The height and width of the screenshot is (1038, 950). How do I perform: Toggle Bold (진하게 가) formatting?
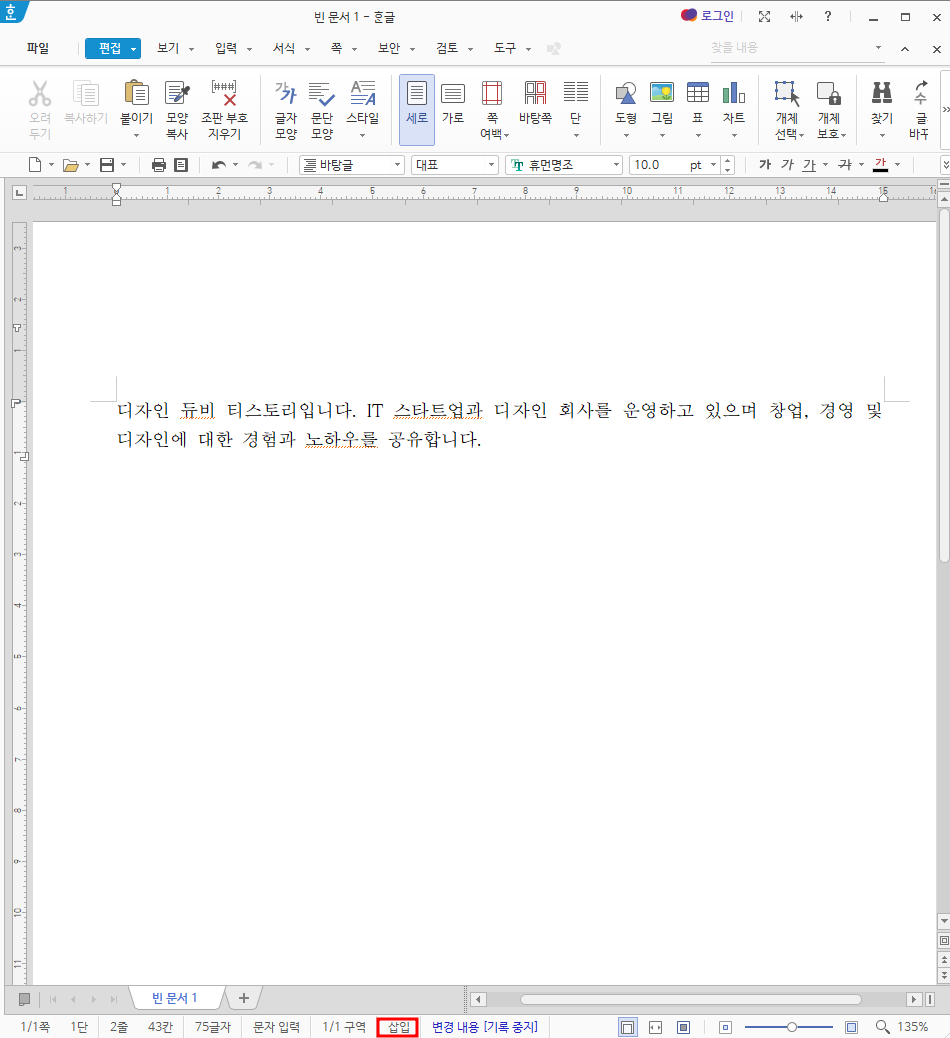[x=765, y=165]
